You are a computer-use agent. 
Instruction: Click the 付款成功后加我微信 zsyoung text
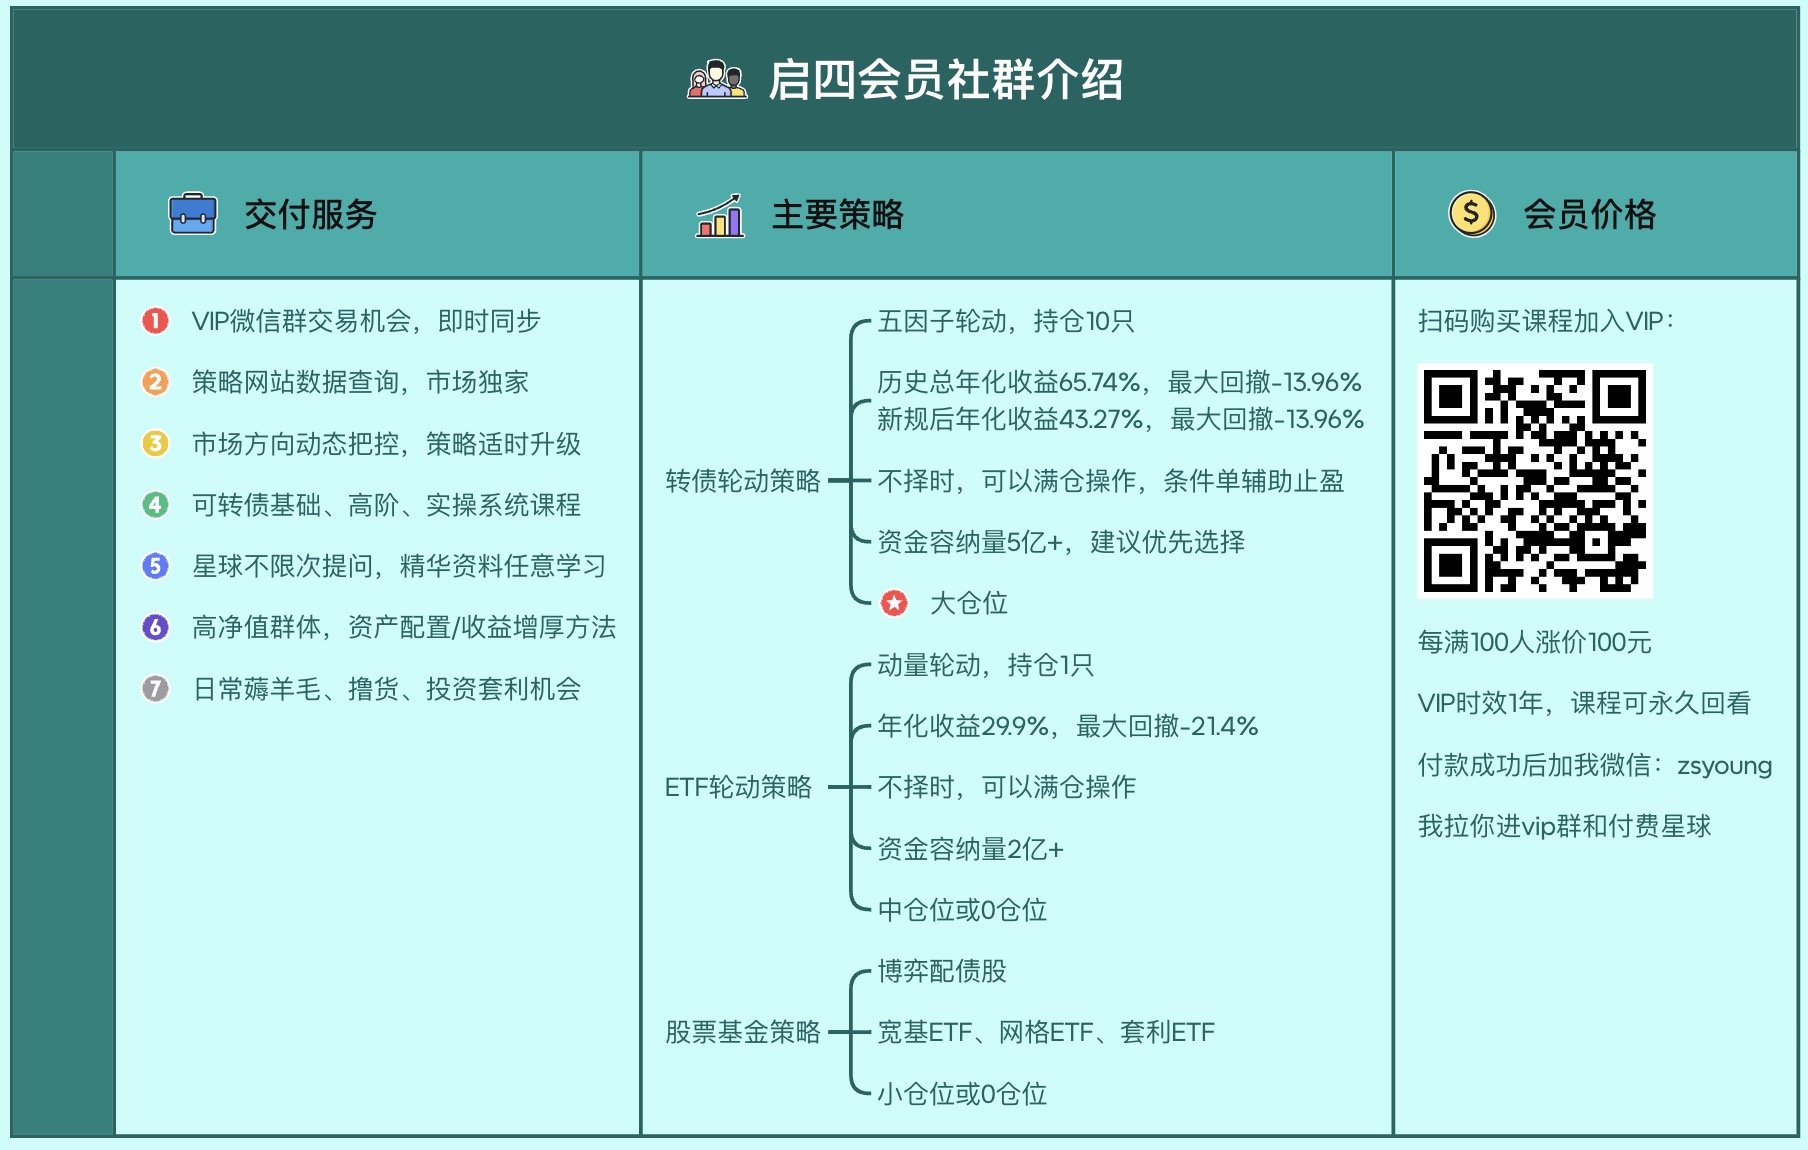(x=1594, y=766)
